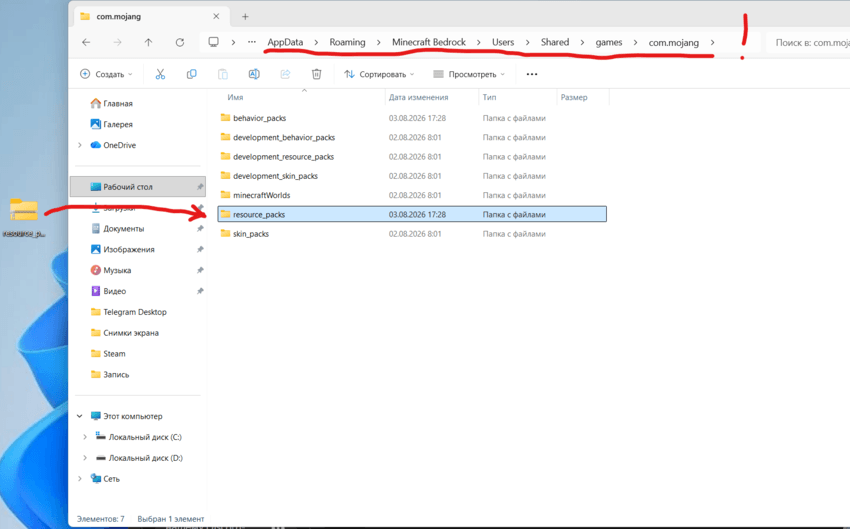The image size is (850, 529).
Task: Click AppData in the breadcrumb path
Action: pos(285,42)
